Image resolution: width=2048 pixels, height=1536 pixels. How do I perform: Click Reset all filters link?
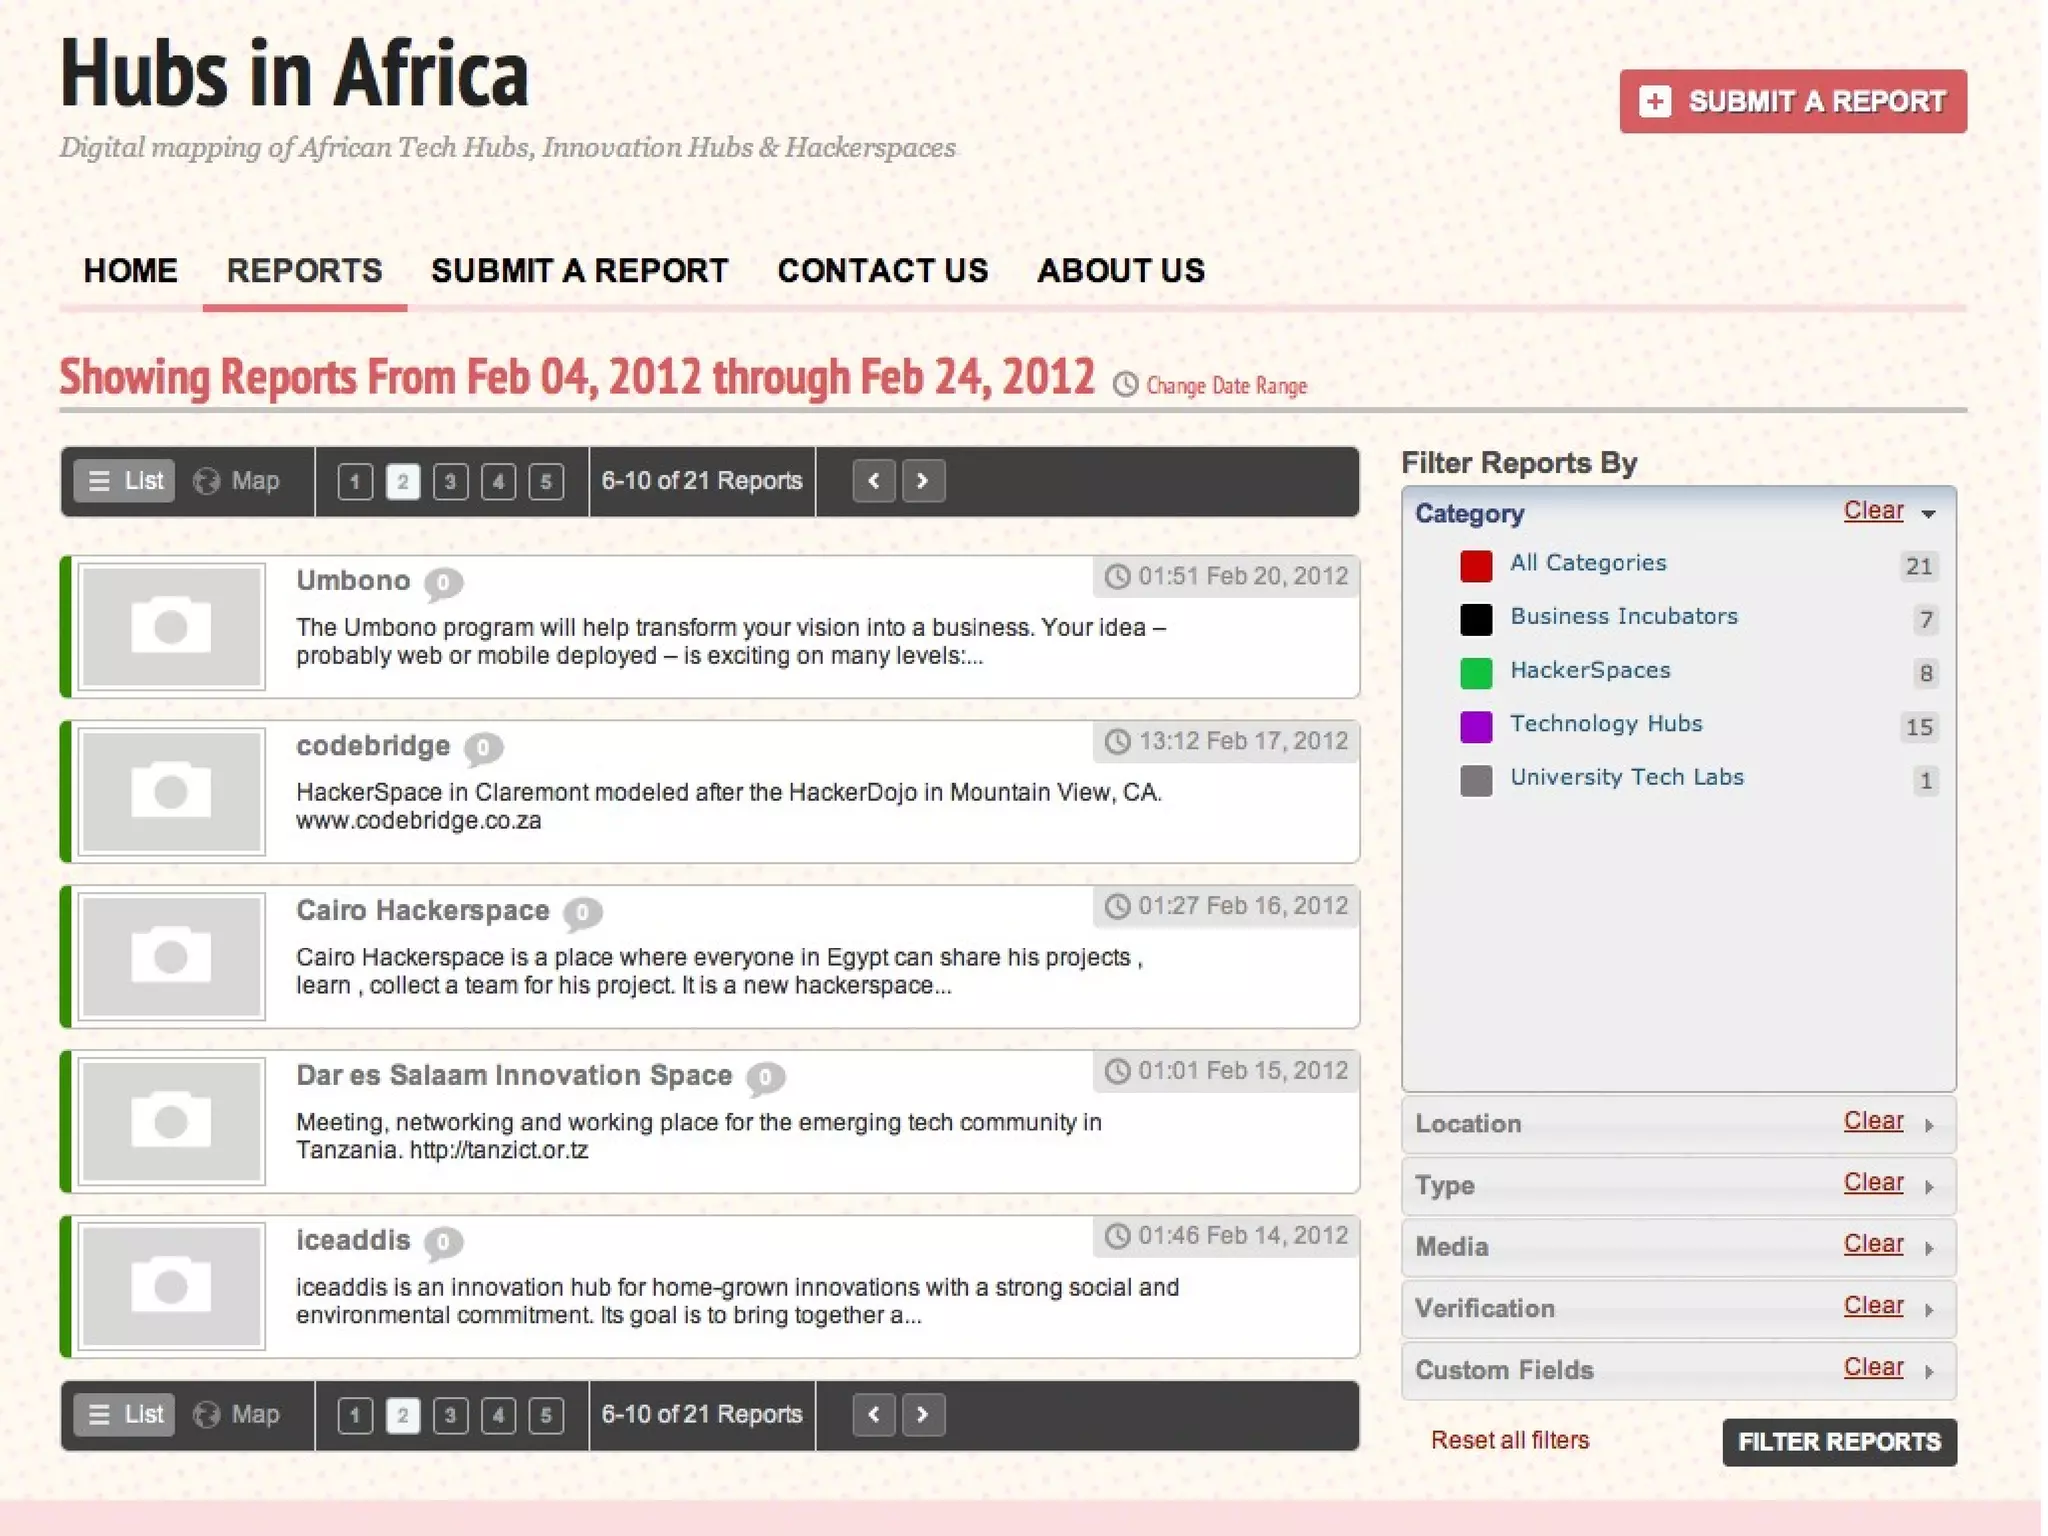[x=1509, y=1440]
